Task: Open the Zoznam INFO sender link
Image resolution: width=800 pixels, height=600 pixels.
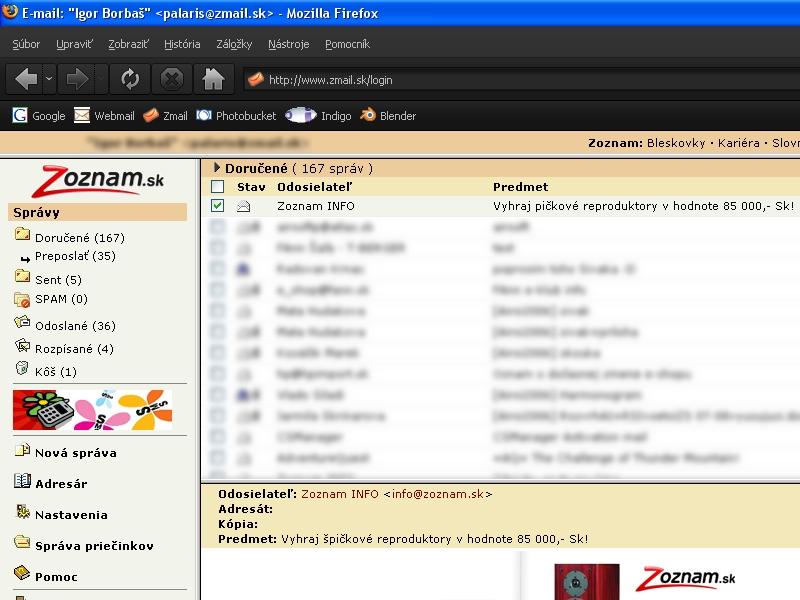Action: pos(339,494)
